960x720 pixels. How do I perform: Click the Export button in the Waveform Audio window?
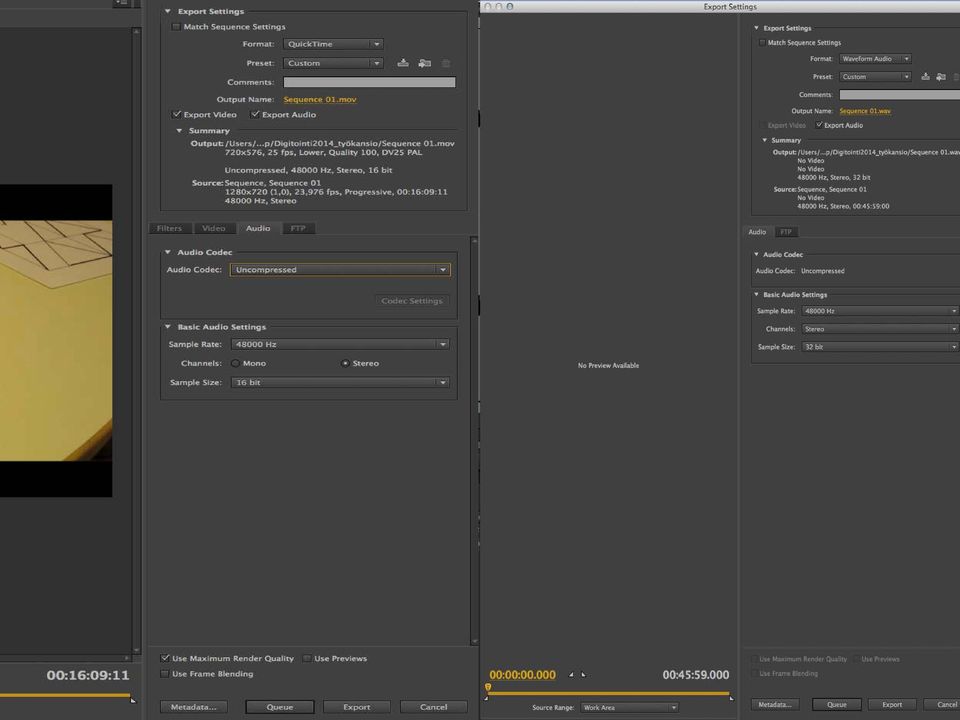pyautogui.click(x=892, y=705)
